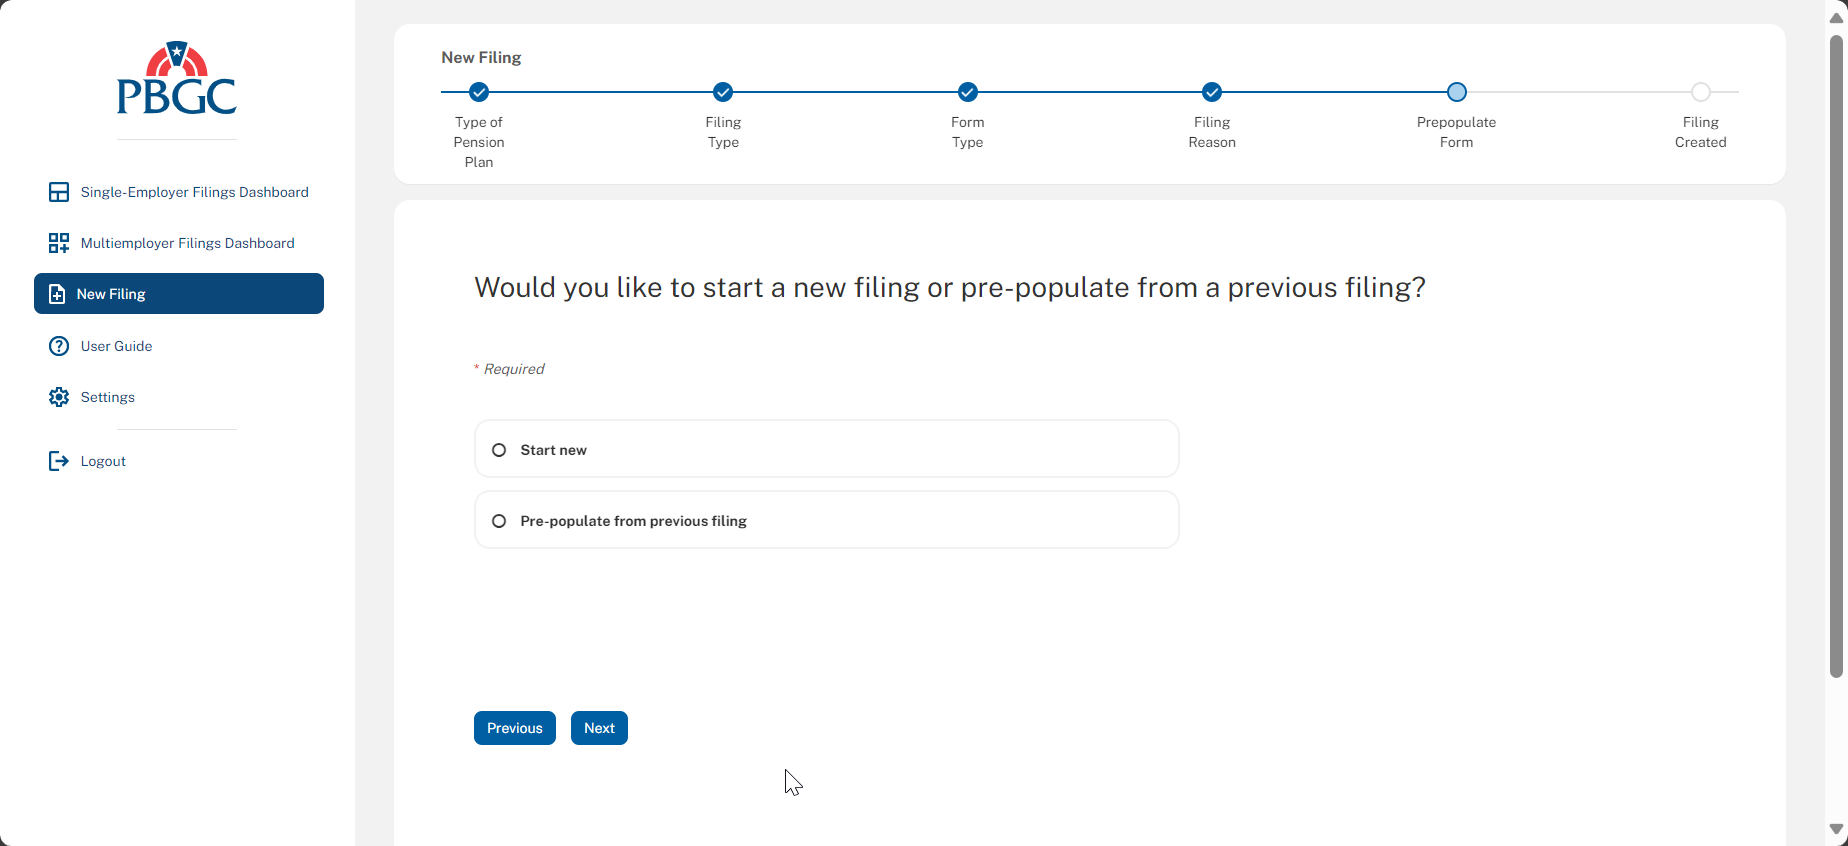Return to the Form Type step
The width and height of the screenshot is (1848, 846).
click(x=967, y=92)
